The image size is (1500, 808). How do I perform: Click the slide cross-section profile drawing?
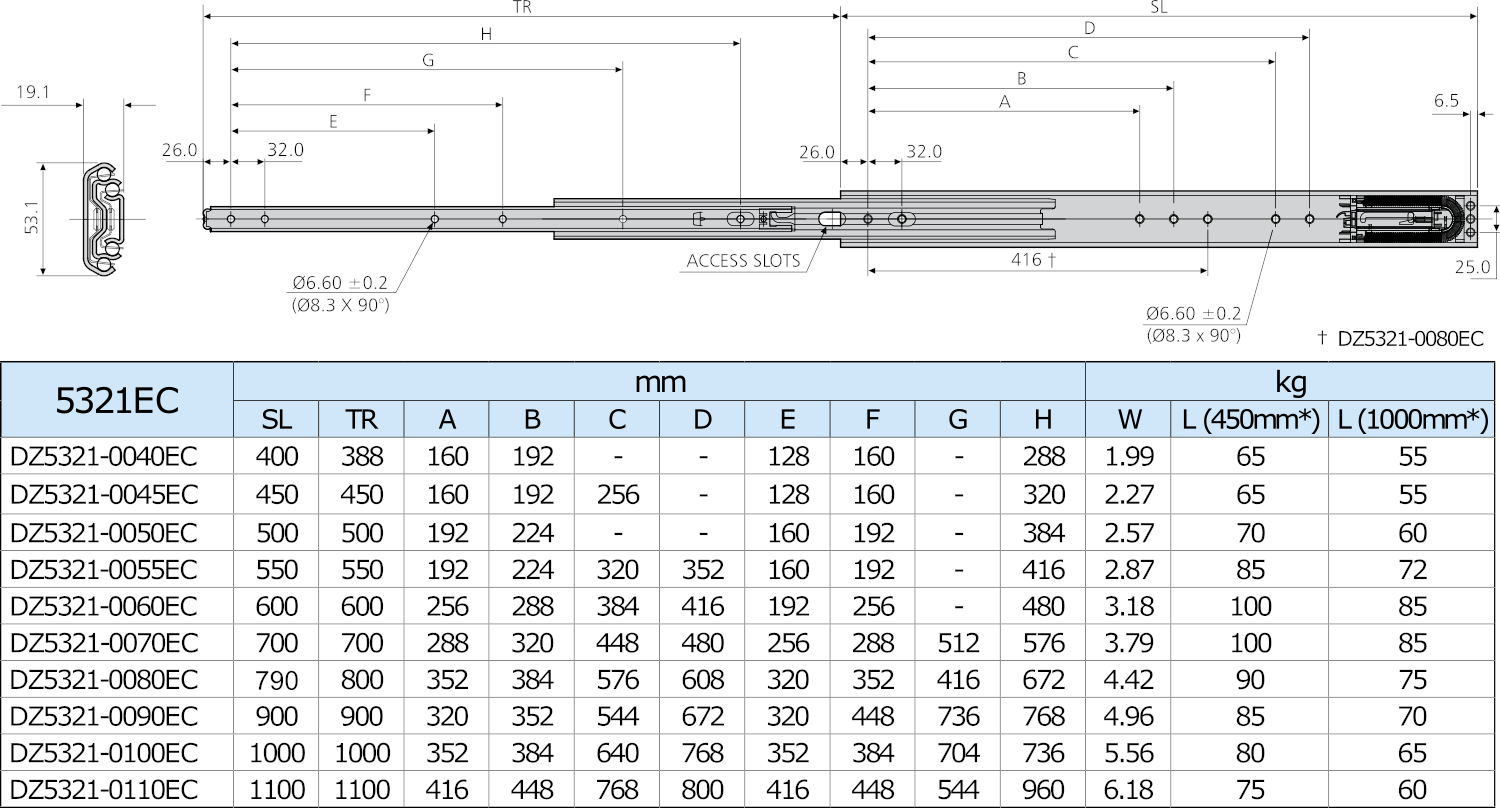(102, 218)
